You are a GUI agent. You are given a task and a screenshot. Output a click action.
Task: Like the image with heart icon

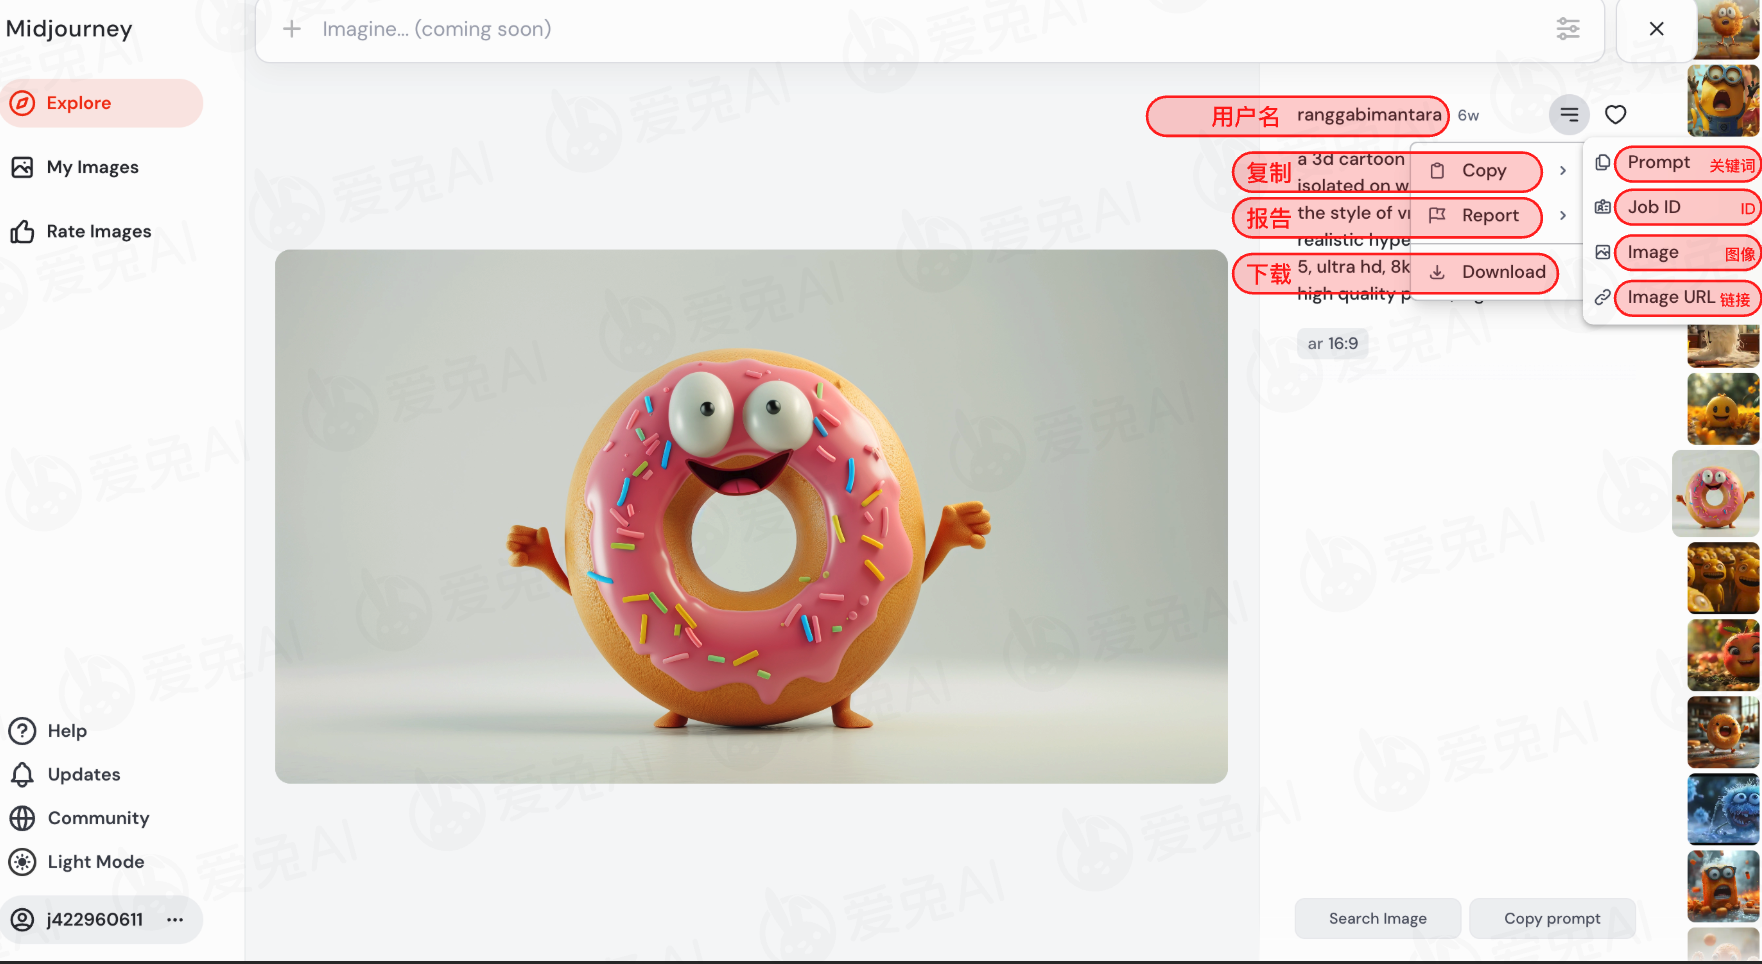[1616, 114]
